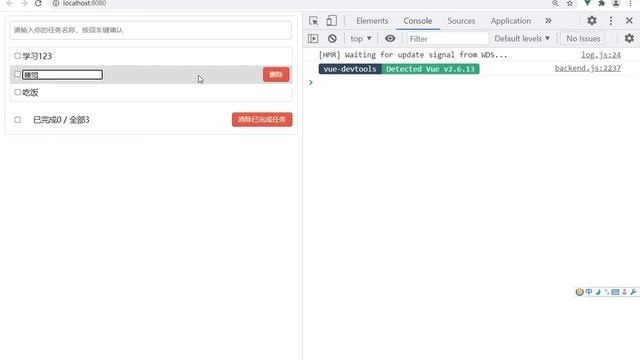Delete the task using red 删除 button

[276, 74]
